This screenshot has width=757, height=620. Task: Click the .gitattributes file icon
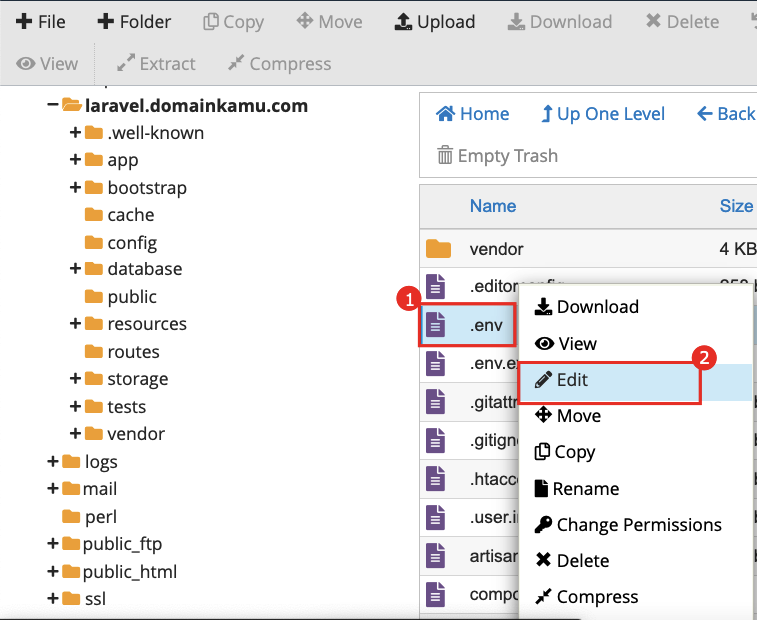point(435,402)
